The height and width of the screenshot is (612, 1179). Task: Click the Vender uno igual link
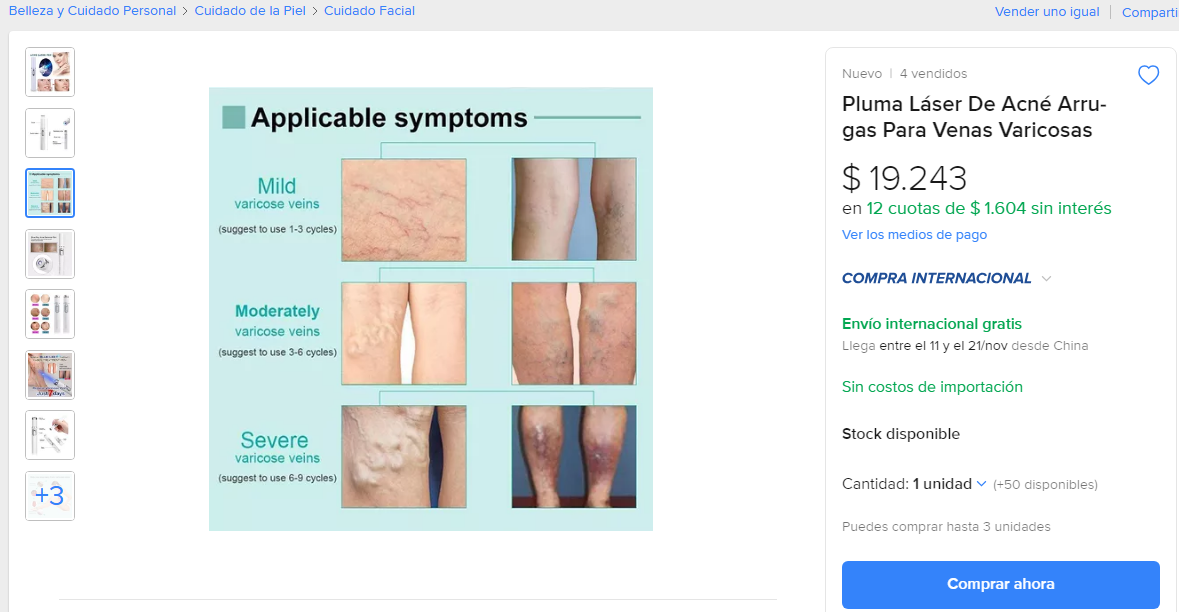(1046, 12)
